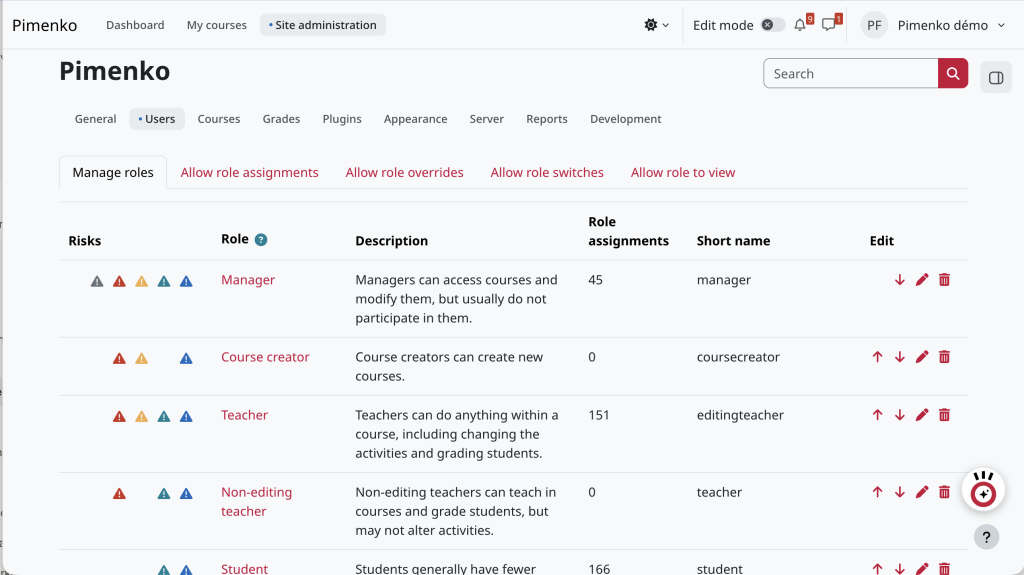Delete the Teacher role
This screenshot has height=575, width=1024.
click(x=944, y=415)
